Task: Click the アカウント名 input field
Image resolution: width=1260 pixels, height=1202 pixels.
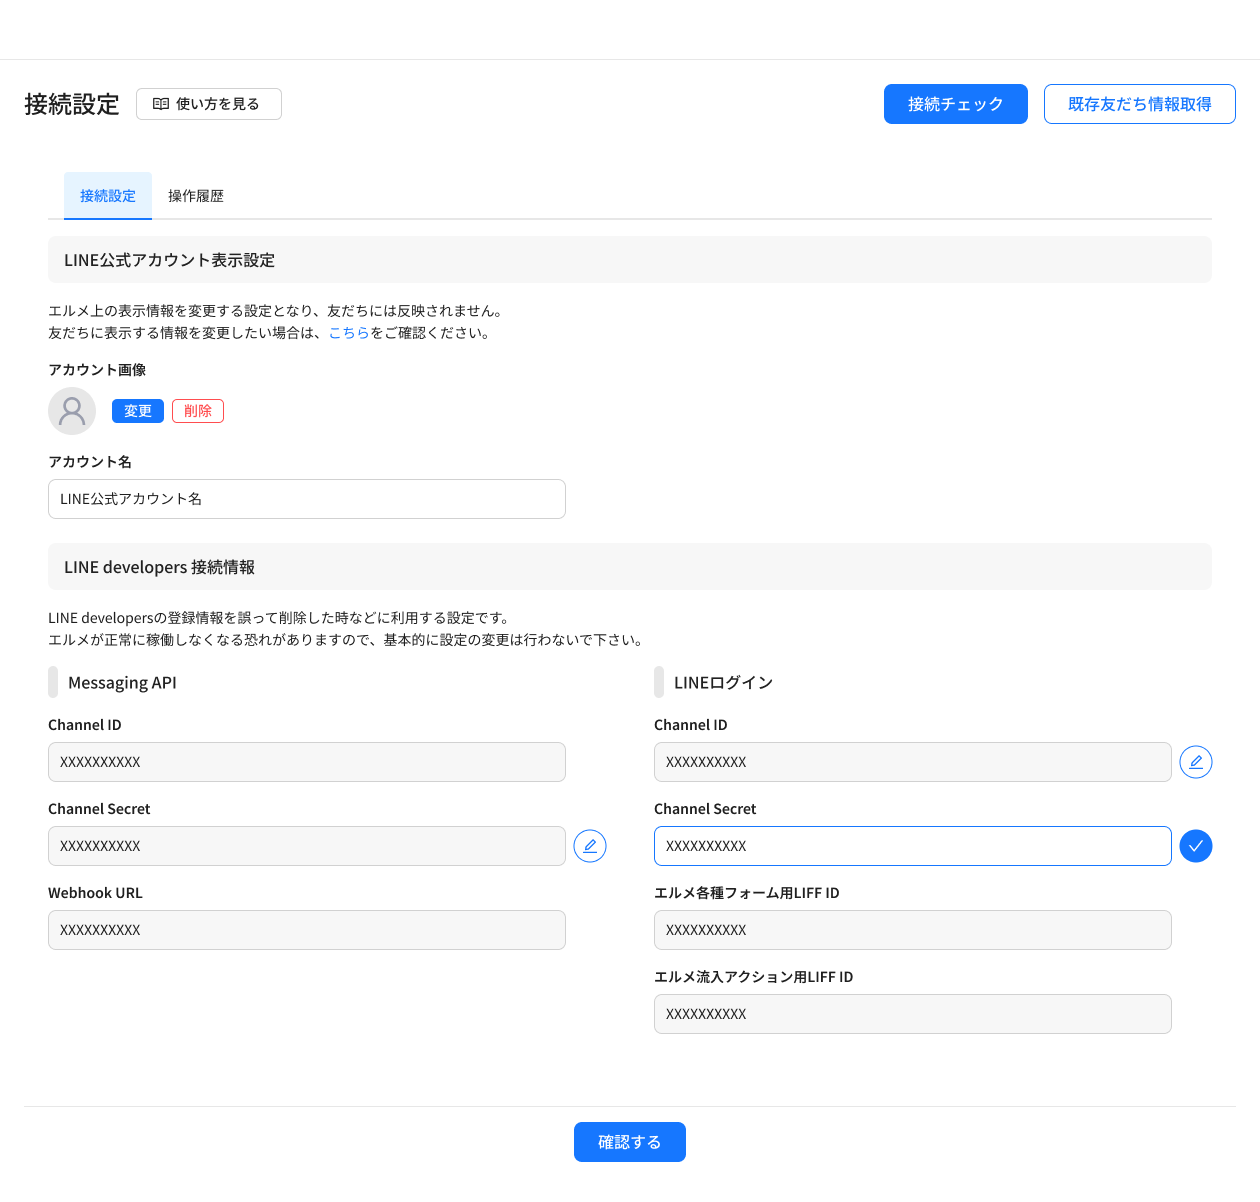Action: point(307,499)
